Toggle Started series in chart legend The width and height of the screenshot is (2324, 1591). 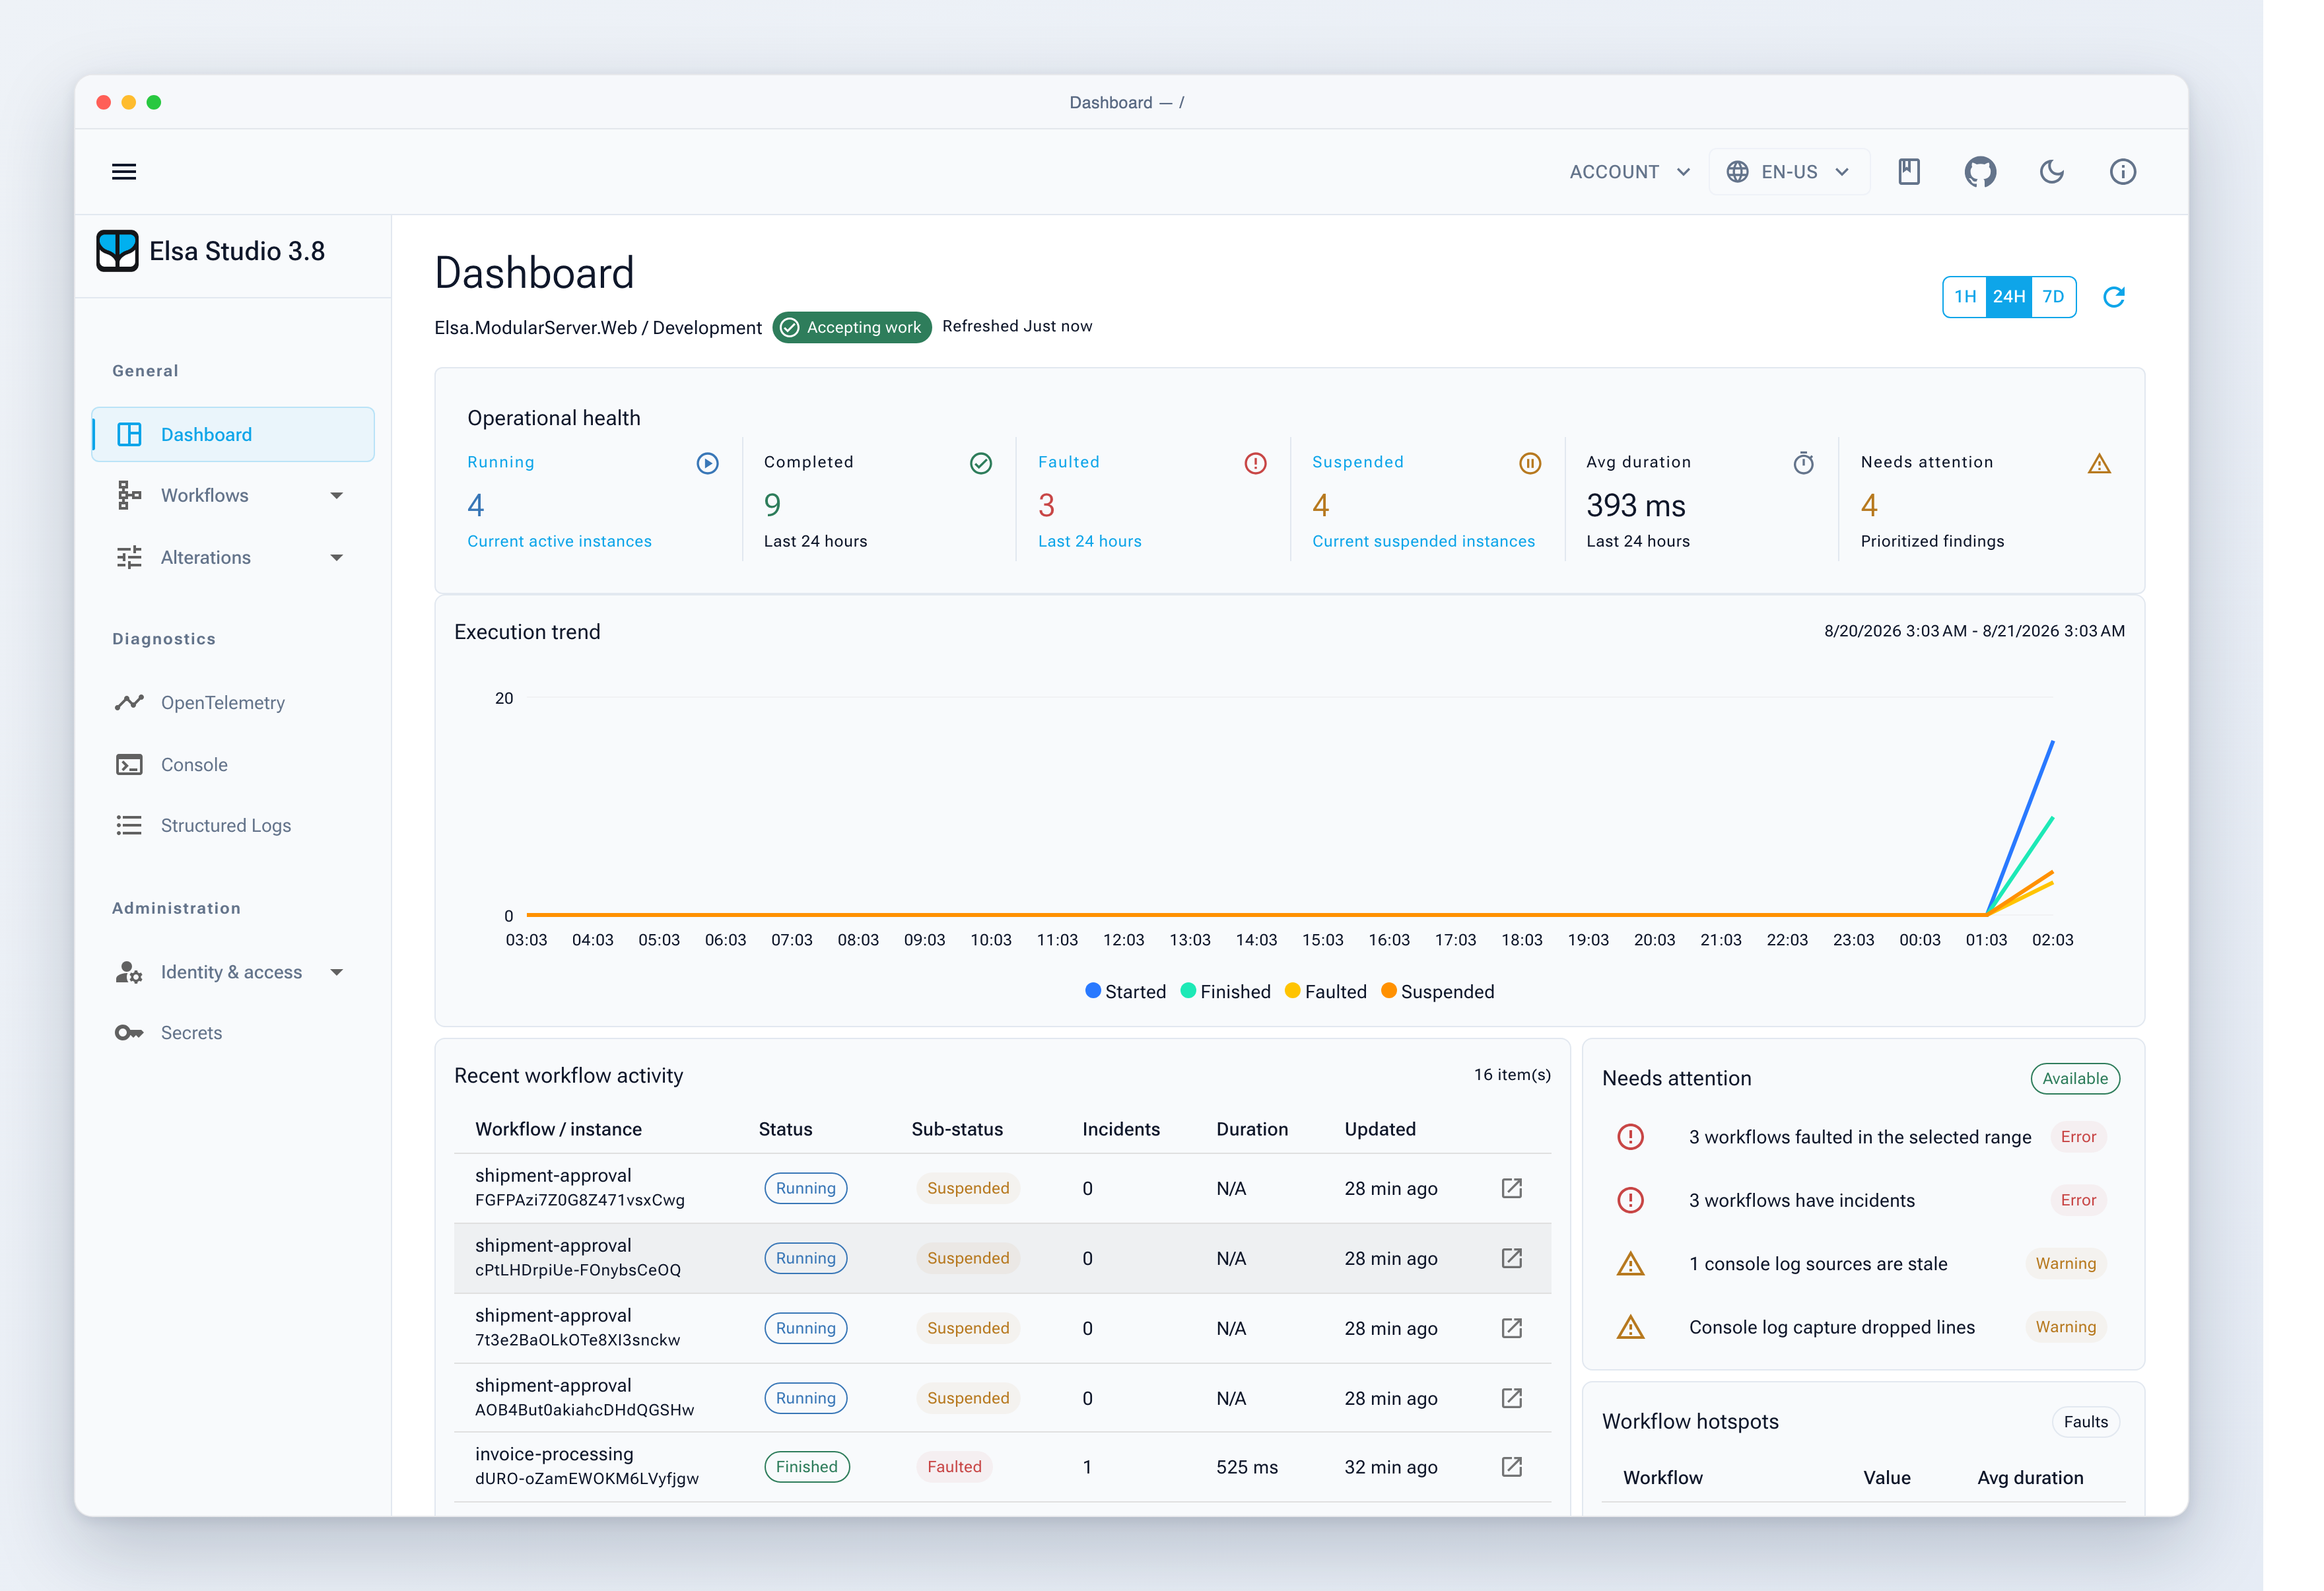pyautogui.click(x=1125, y=991)
